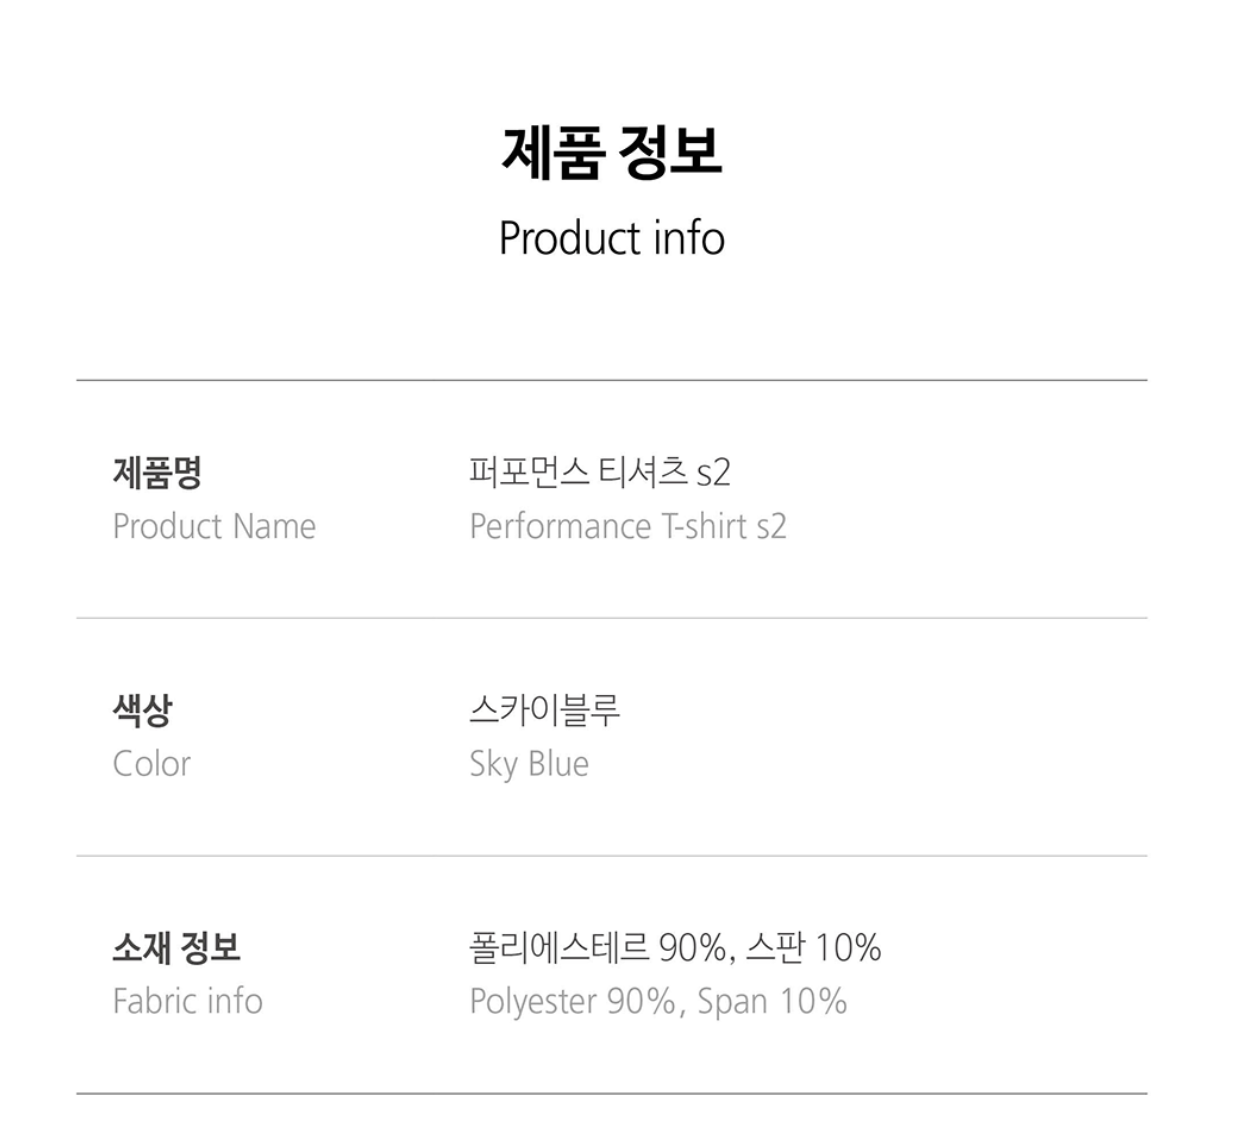Select the Color label text
This screenshot has width=1244, height=1130.
click(x=151, y=764)
